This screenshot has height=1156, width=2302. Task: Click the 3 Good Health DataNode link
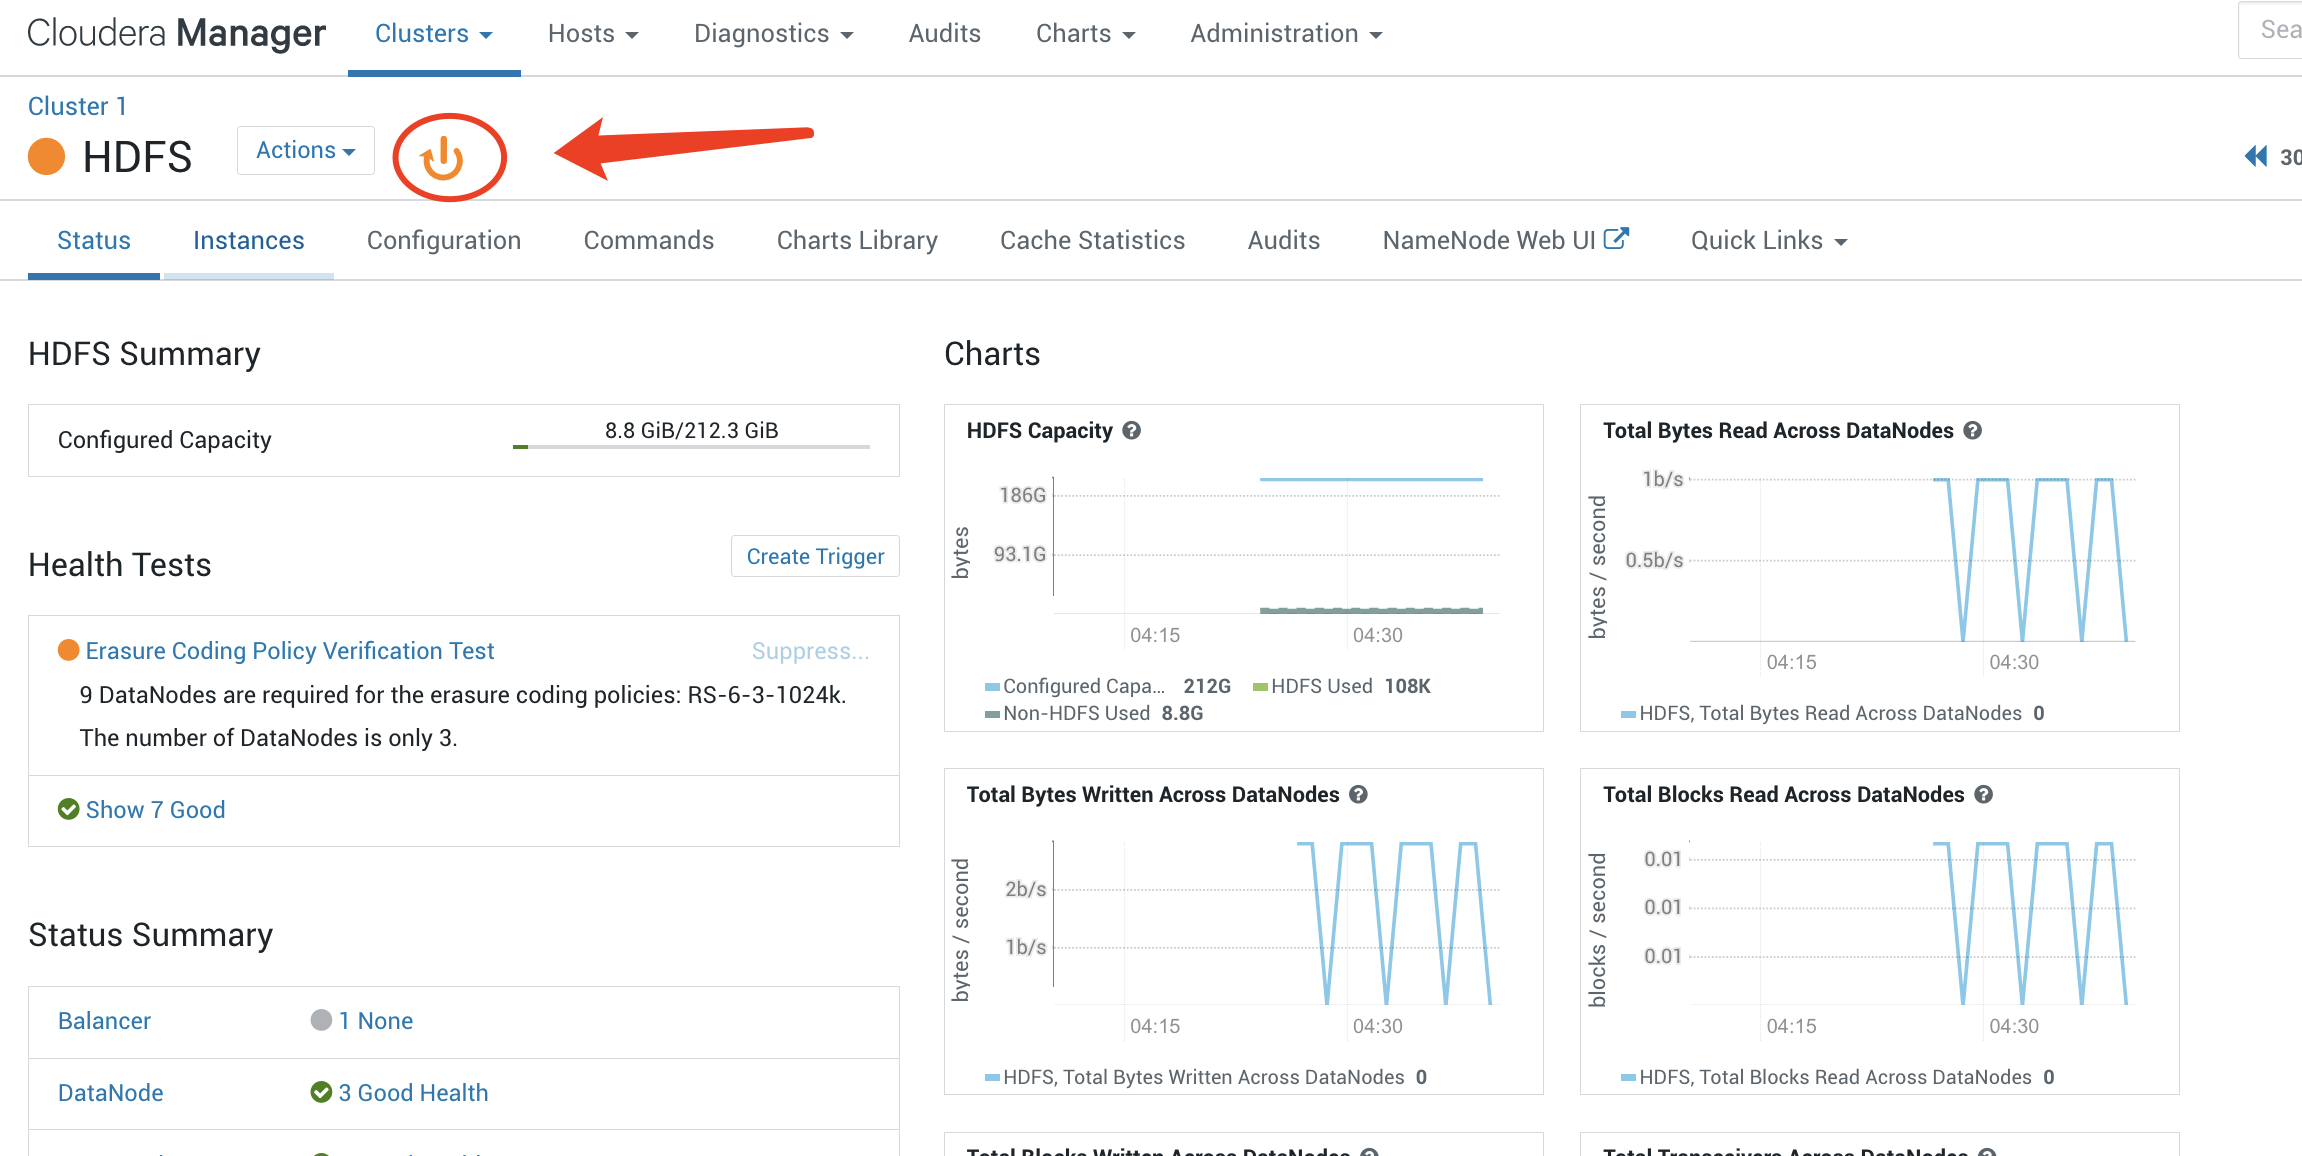(413, 1092)
